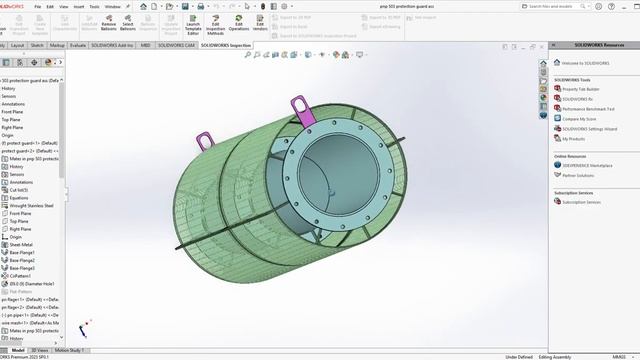Open the FeatureManager design tree tab
Screen dimensions: 640x360
(6, 62)
